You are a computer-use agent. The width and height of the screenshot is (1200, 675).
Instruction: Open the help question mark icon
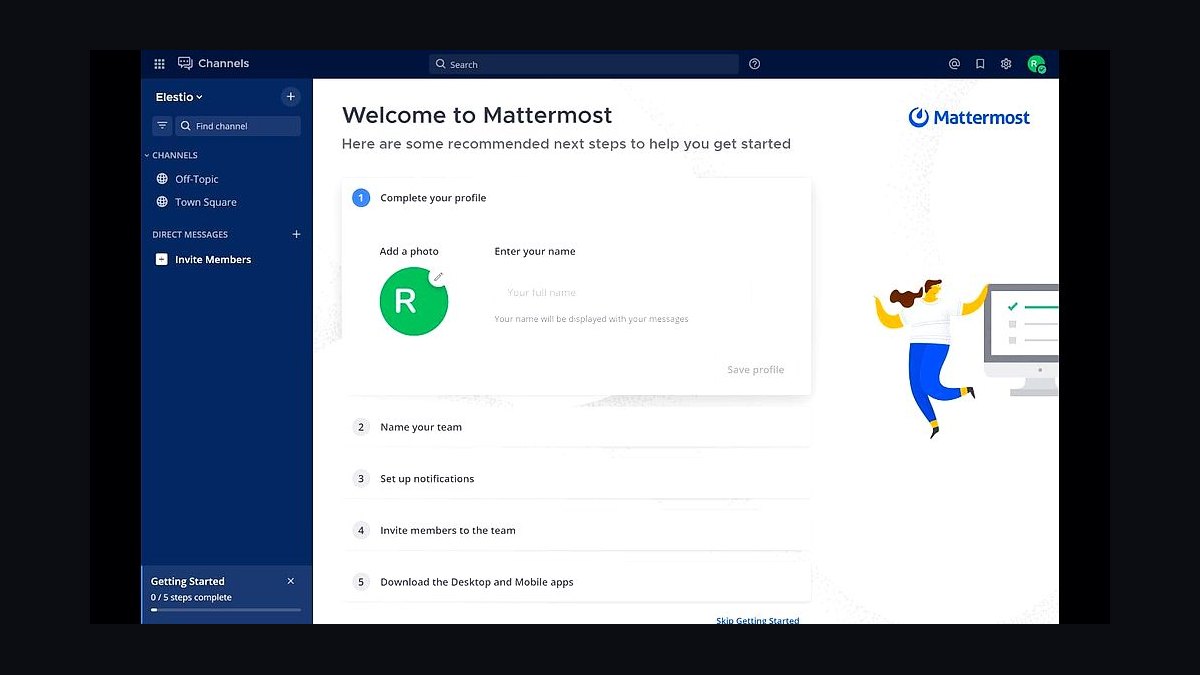click(755, 64)
